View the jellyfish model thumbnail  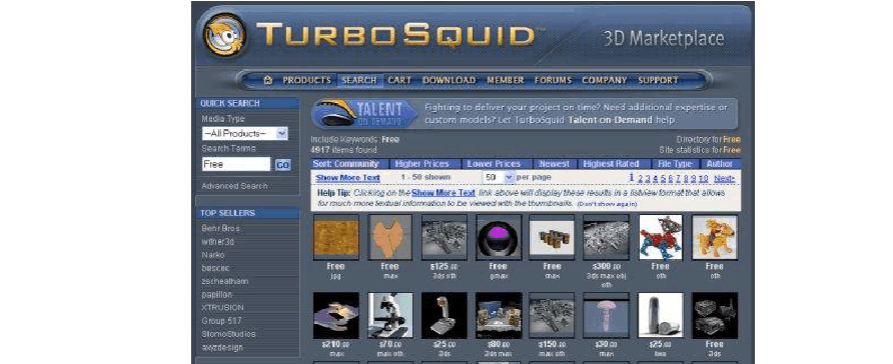coord(607,315)
